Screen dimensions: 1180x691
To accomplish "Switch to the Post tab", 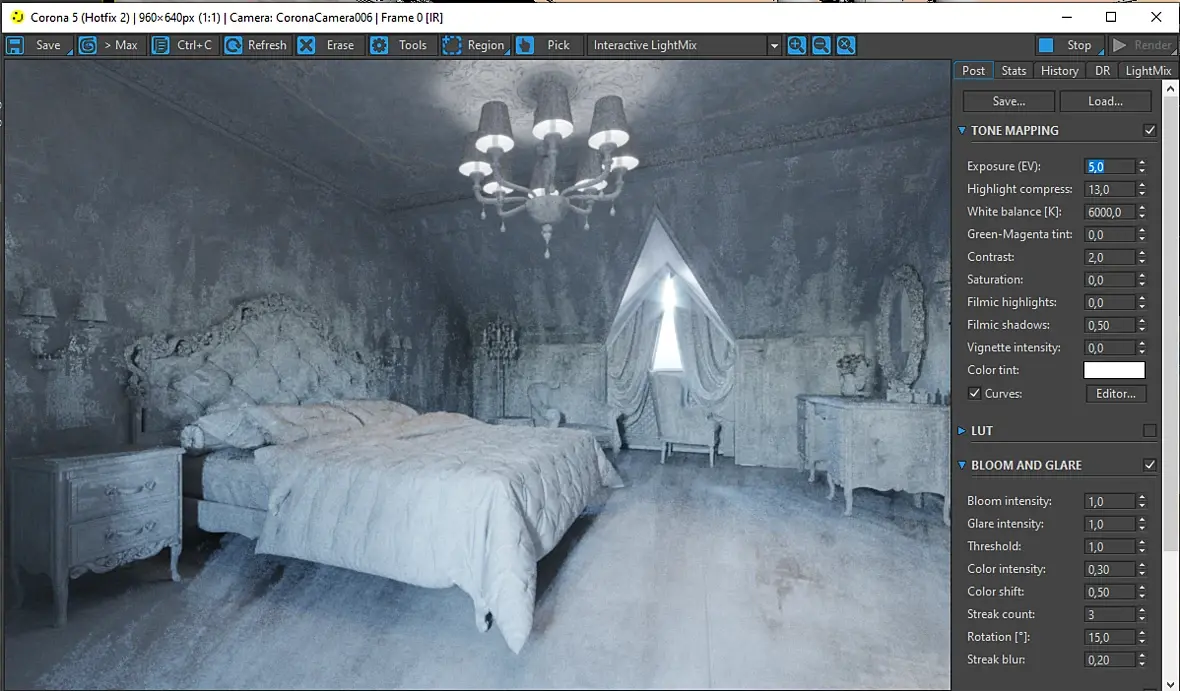I will (973, 70).
